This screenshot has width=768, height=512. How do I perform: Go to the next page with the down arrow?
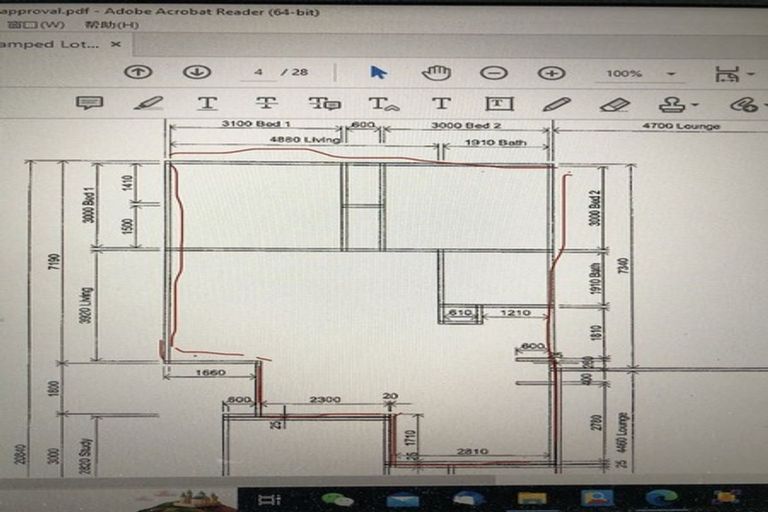pyautogui.click(x=196, y=72)
